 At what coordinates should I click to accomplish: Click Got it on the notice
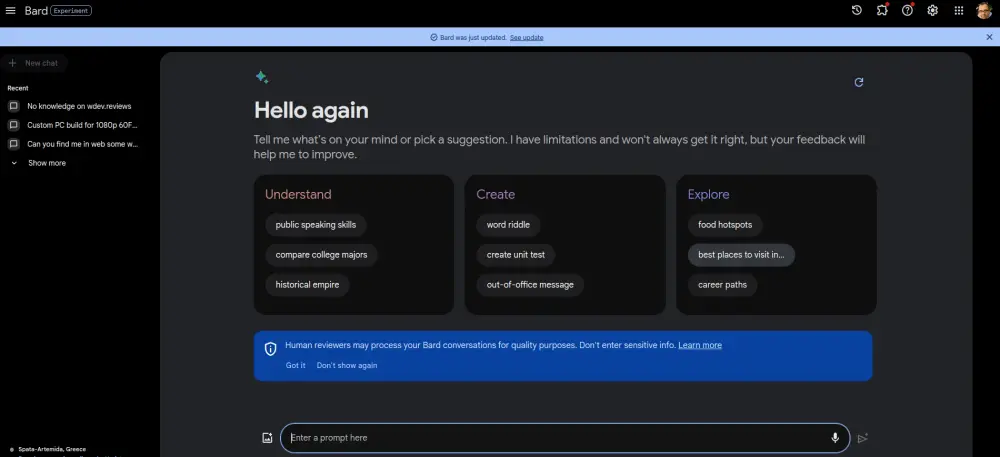click(295, 365)
